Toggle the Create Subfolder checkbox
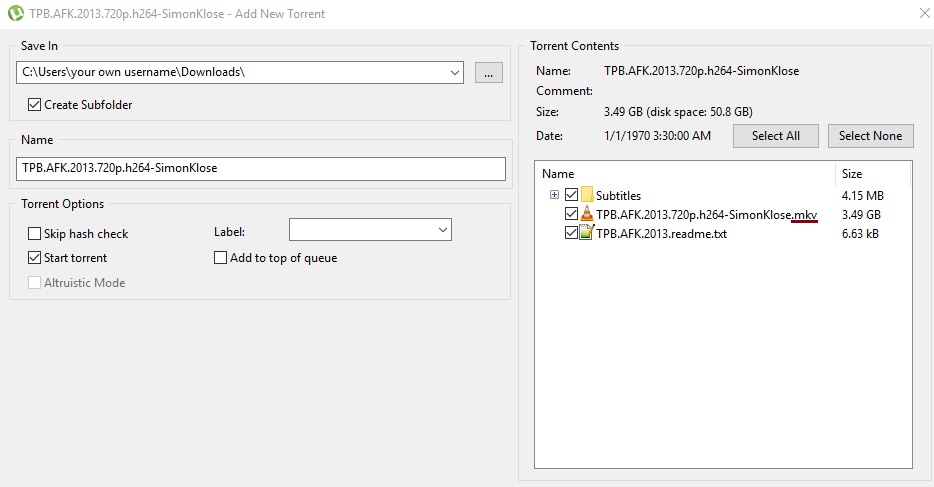Screen dimensions: 934x487 35,105
